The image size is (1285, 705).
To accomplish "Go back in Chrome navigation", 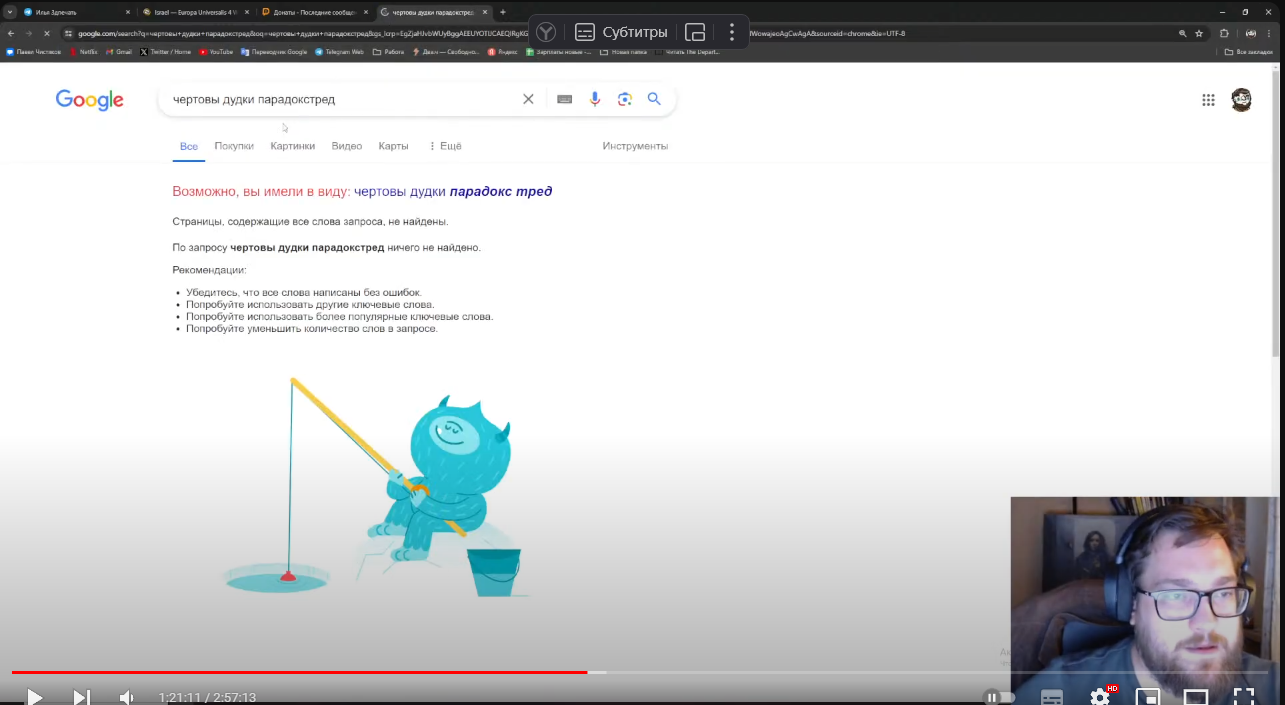I will [10, 33].
